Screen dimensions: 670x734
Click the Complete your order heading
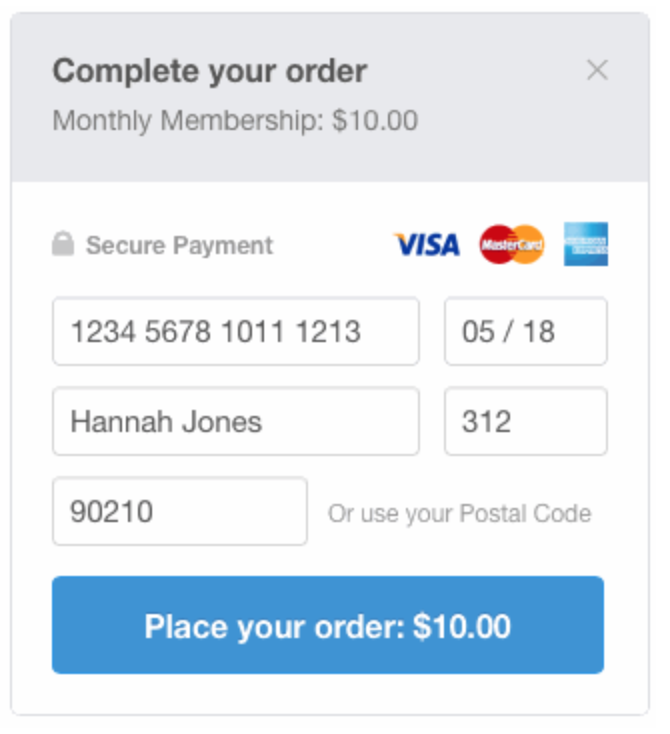coord(209,71)
